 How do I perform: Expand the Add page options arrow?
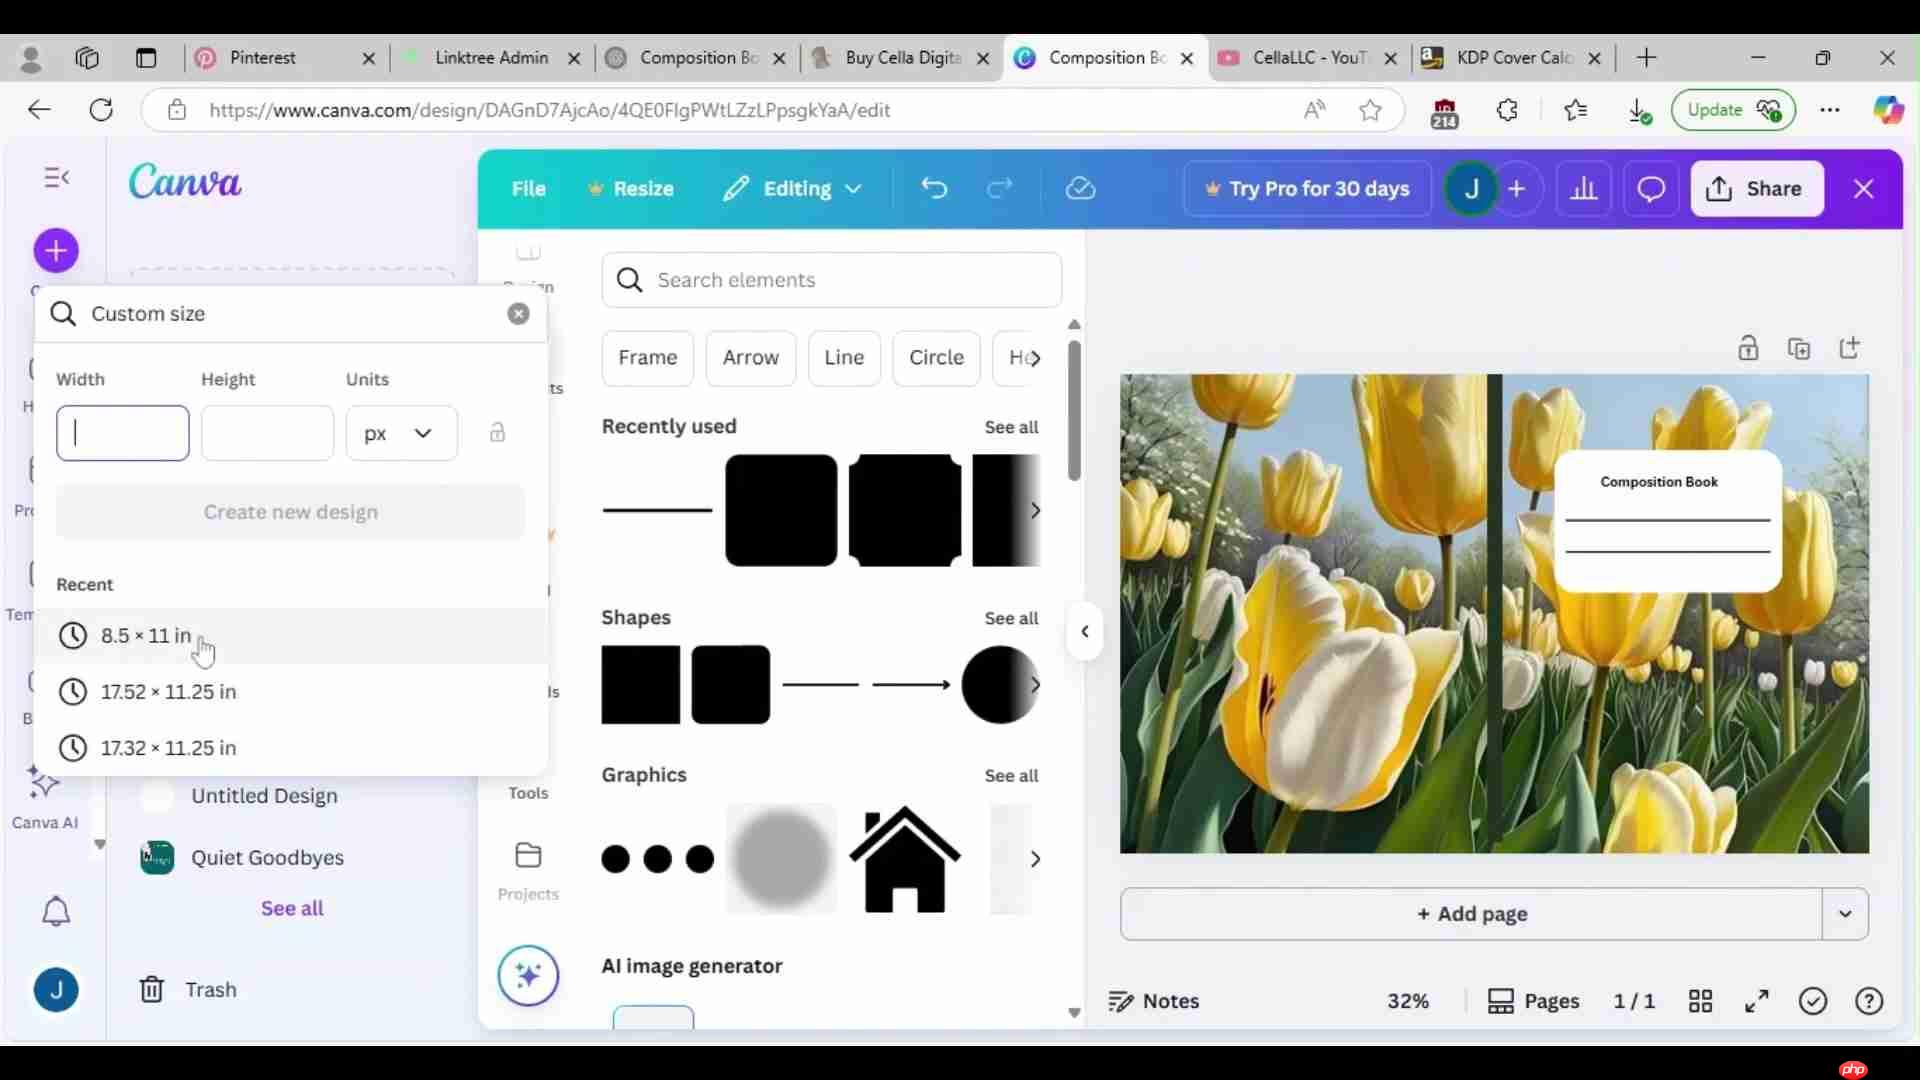pyautogui.click(x=1845, y=914)
